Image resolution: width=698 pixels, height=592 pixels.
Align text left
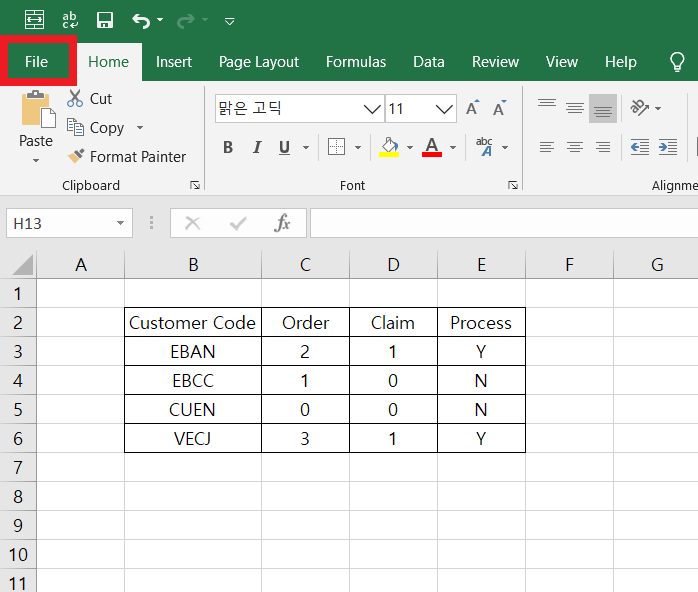point(547,147)
